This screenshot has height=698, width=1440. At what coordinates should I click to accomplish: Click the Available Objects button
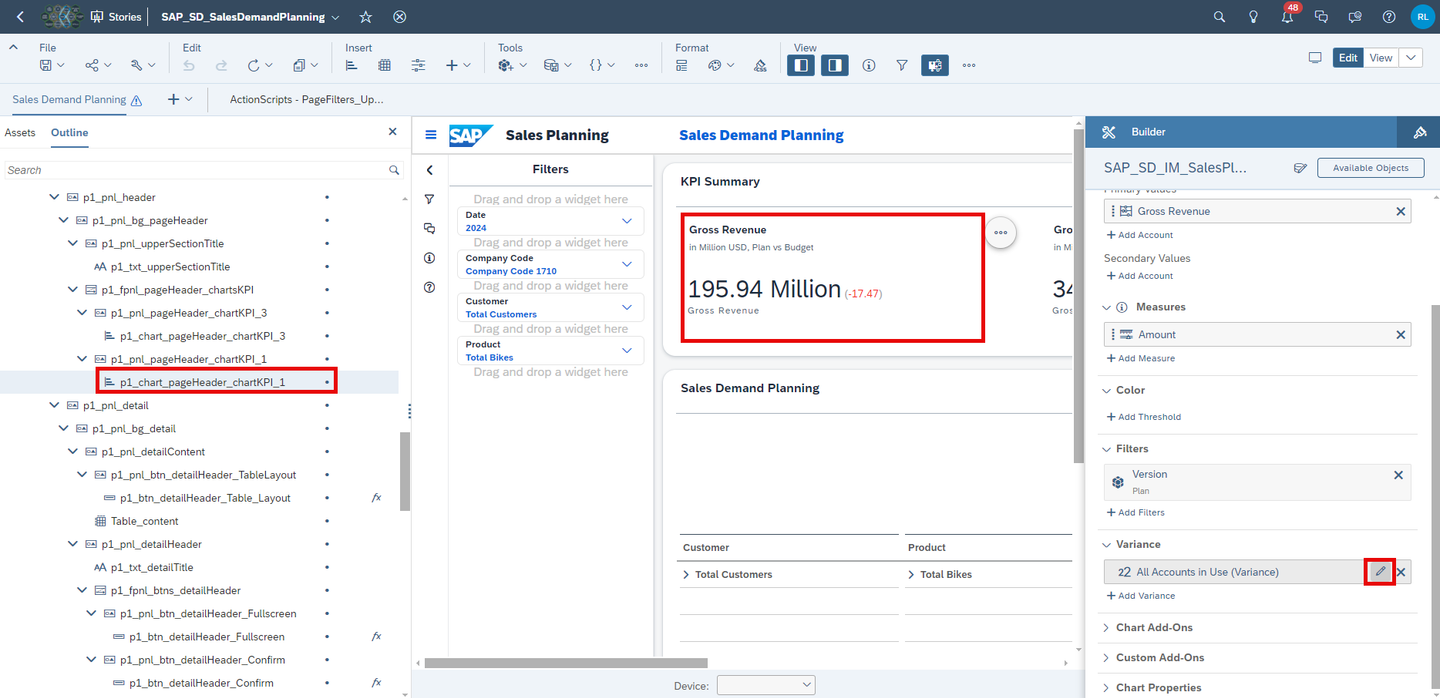pos(1371,168)
